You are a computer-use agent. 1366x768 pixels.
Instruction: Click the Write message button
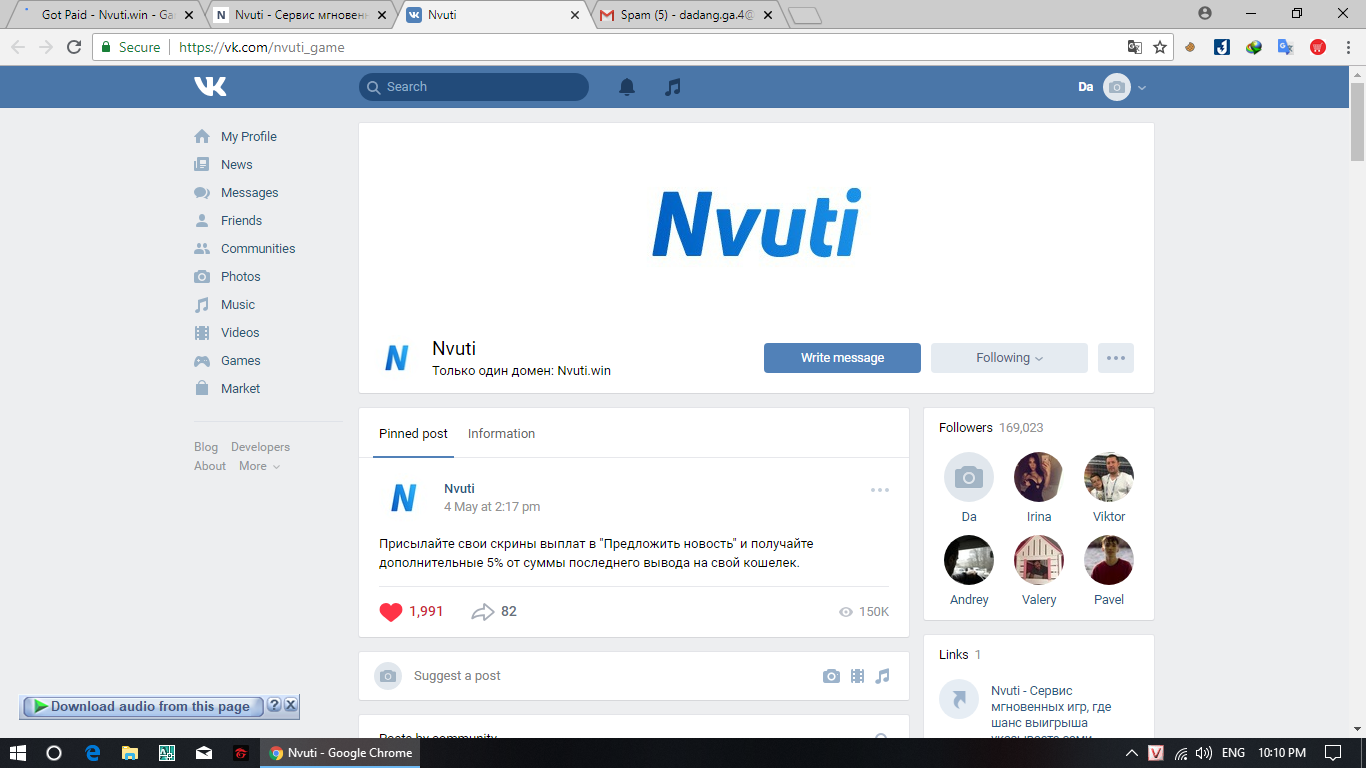point(842,358)
